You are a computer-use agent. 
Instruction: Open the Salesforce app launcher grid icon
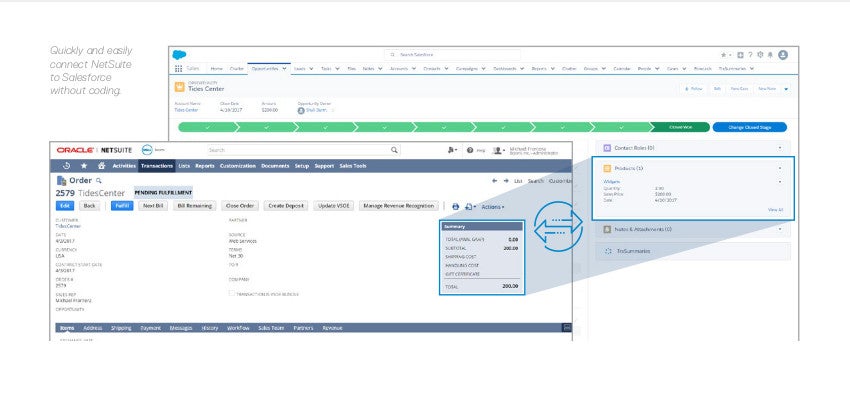click(x=178, y=69)
